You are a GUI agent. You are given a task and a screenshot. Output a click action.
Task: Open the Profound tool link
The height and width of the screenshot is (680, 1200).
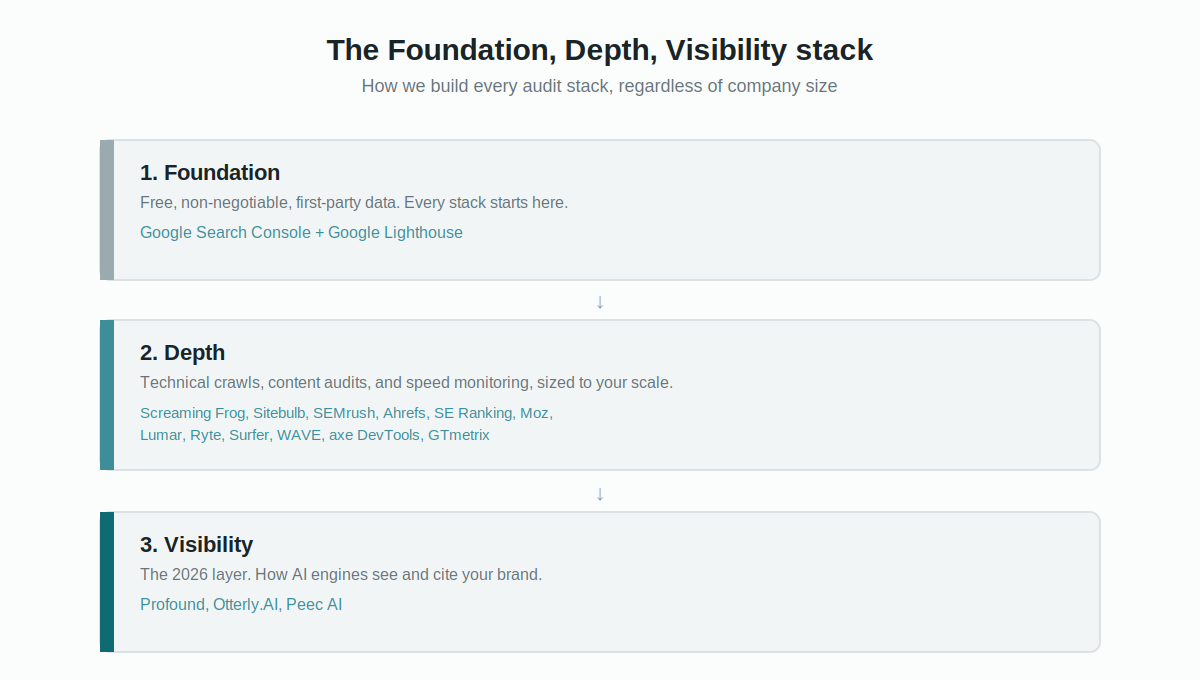click(172, 604)
